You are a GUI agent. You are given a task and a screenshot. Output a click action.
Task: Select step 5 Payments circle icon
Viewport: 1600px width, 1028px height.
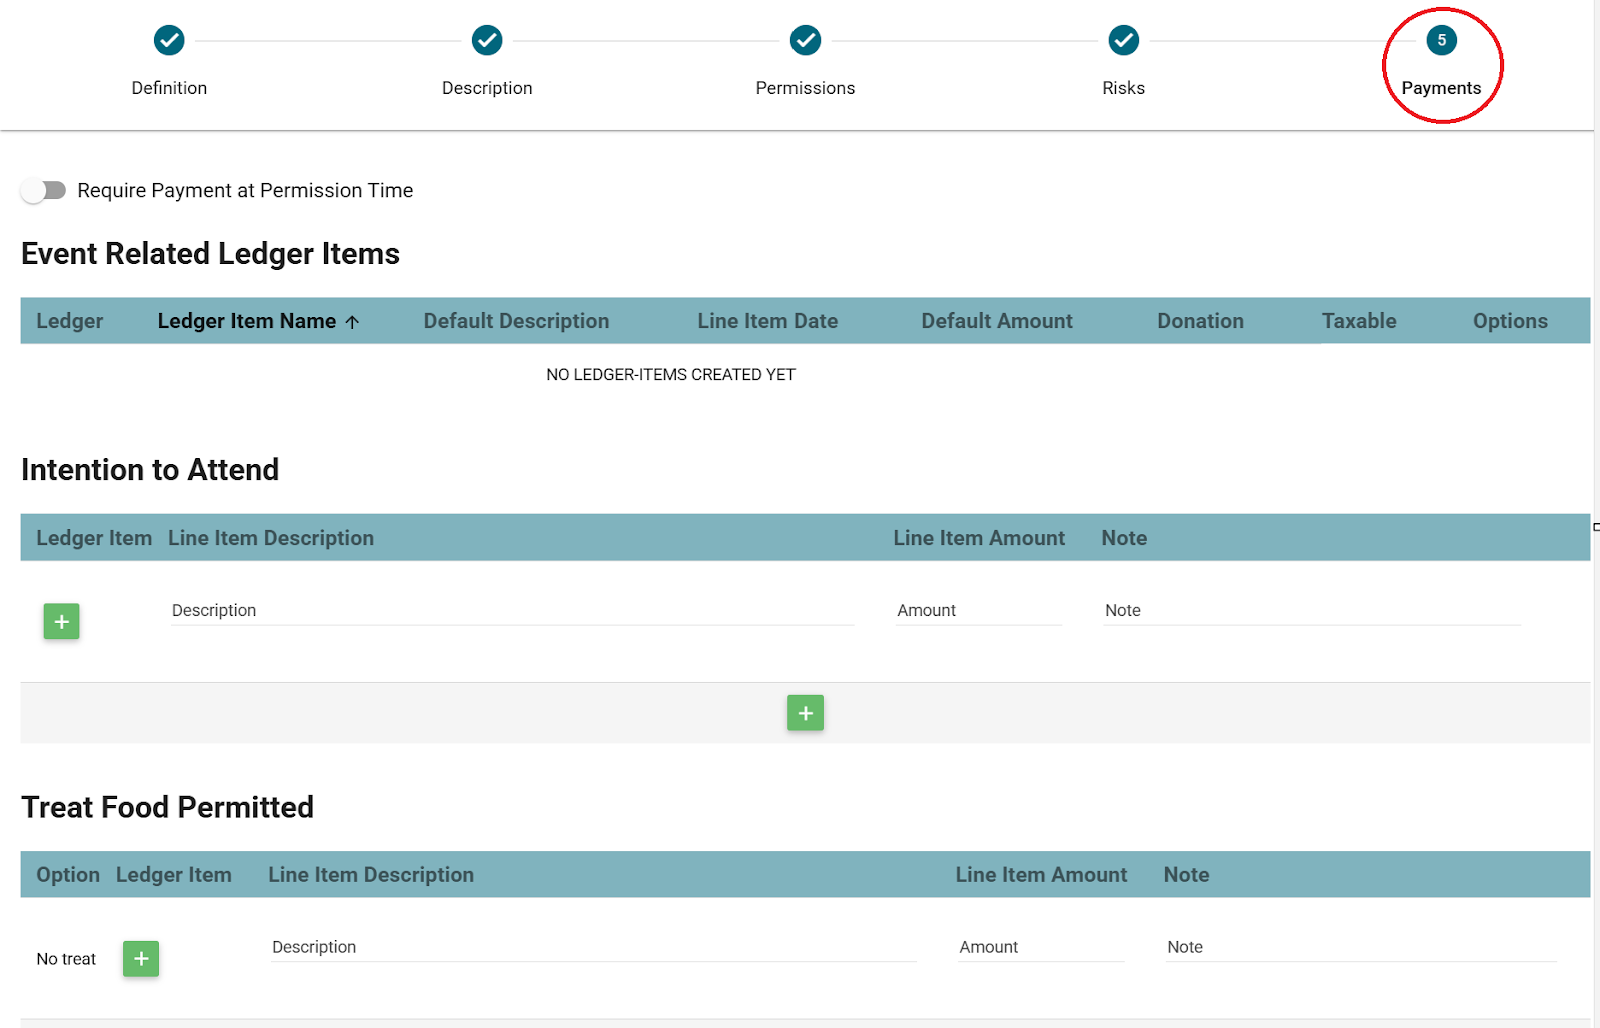click(x=1441, y=41)
